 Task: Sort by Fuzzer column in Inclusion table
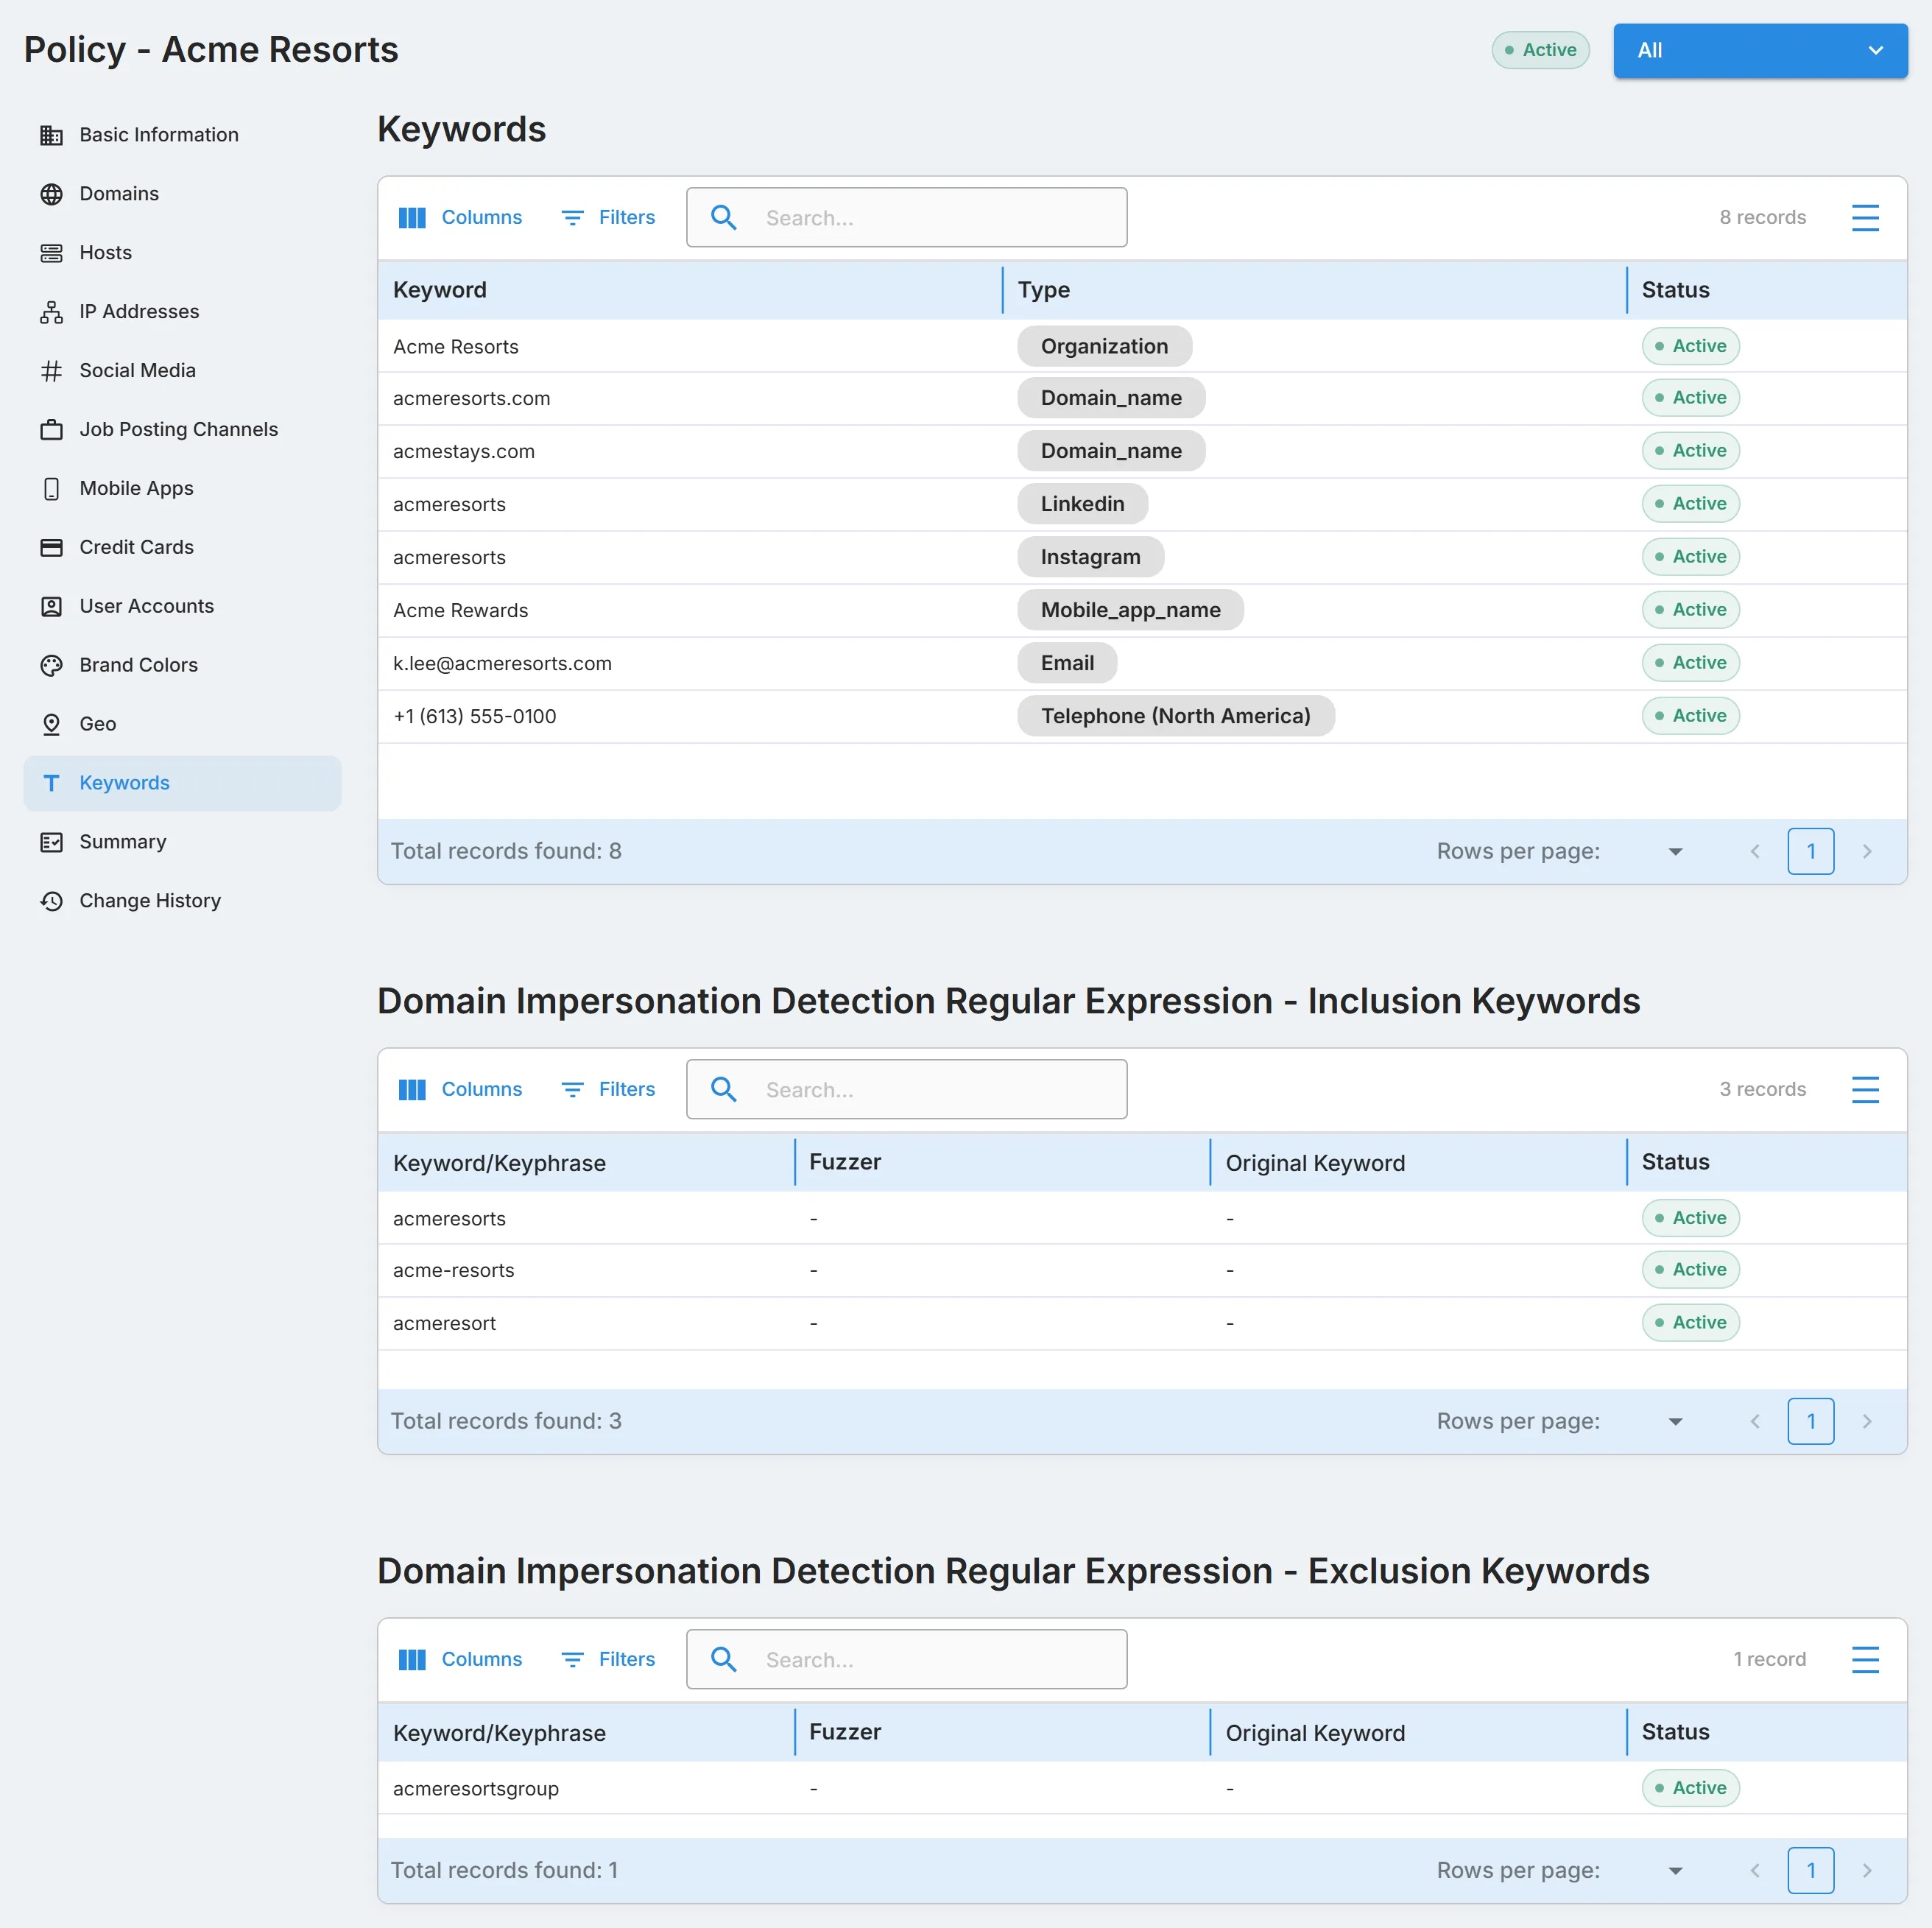point(845,1162)
